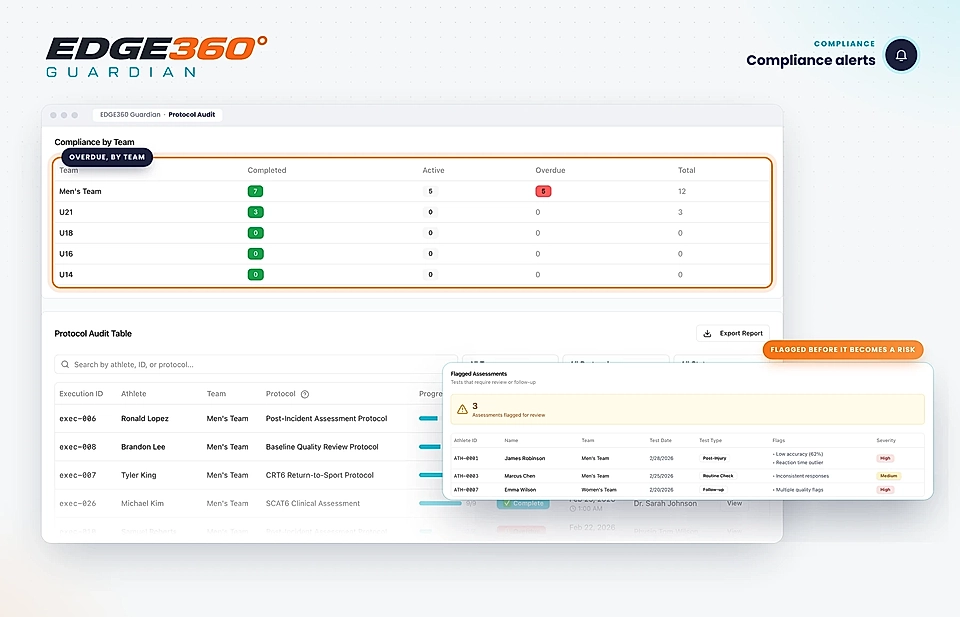Screen dimensions: 960x617
Task: Focus the athlete, ID, or protocol search field
Action: (256, 364)
